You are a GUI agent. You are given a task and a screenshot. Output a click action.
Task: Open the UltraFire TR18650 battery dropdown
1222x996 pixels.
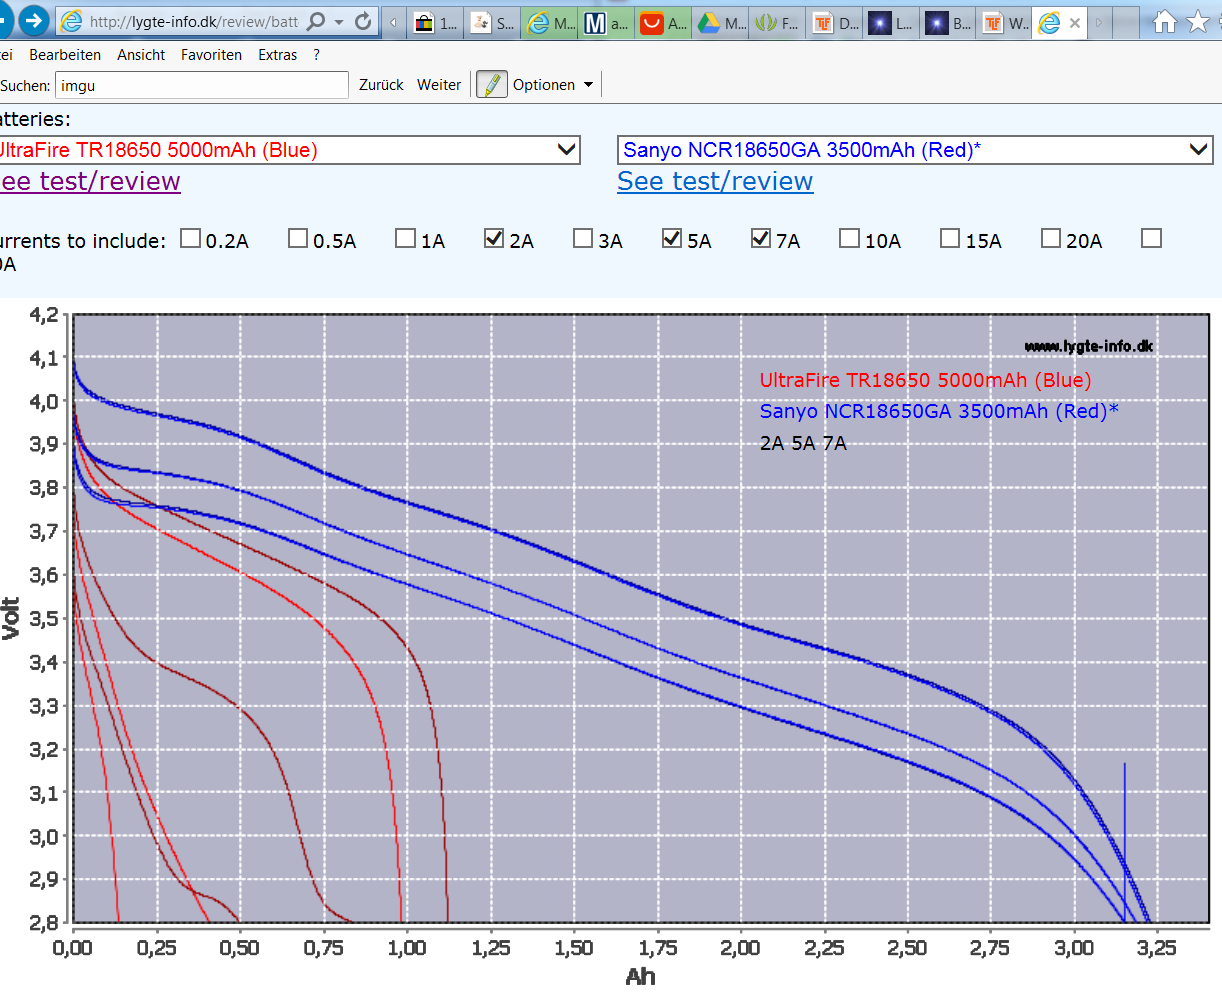289,150
